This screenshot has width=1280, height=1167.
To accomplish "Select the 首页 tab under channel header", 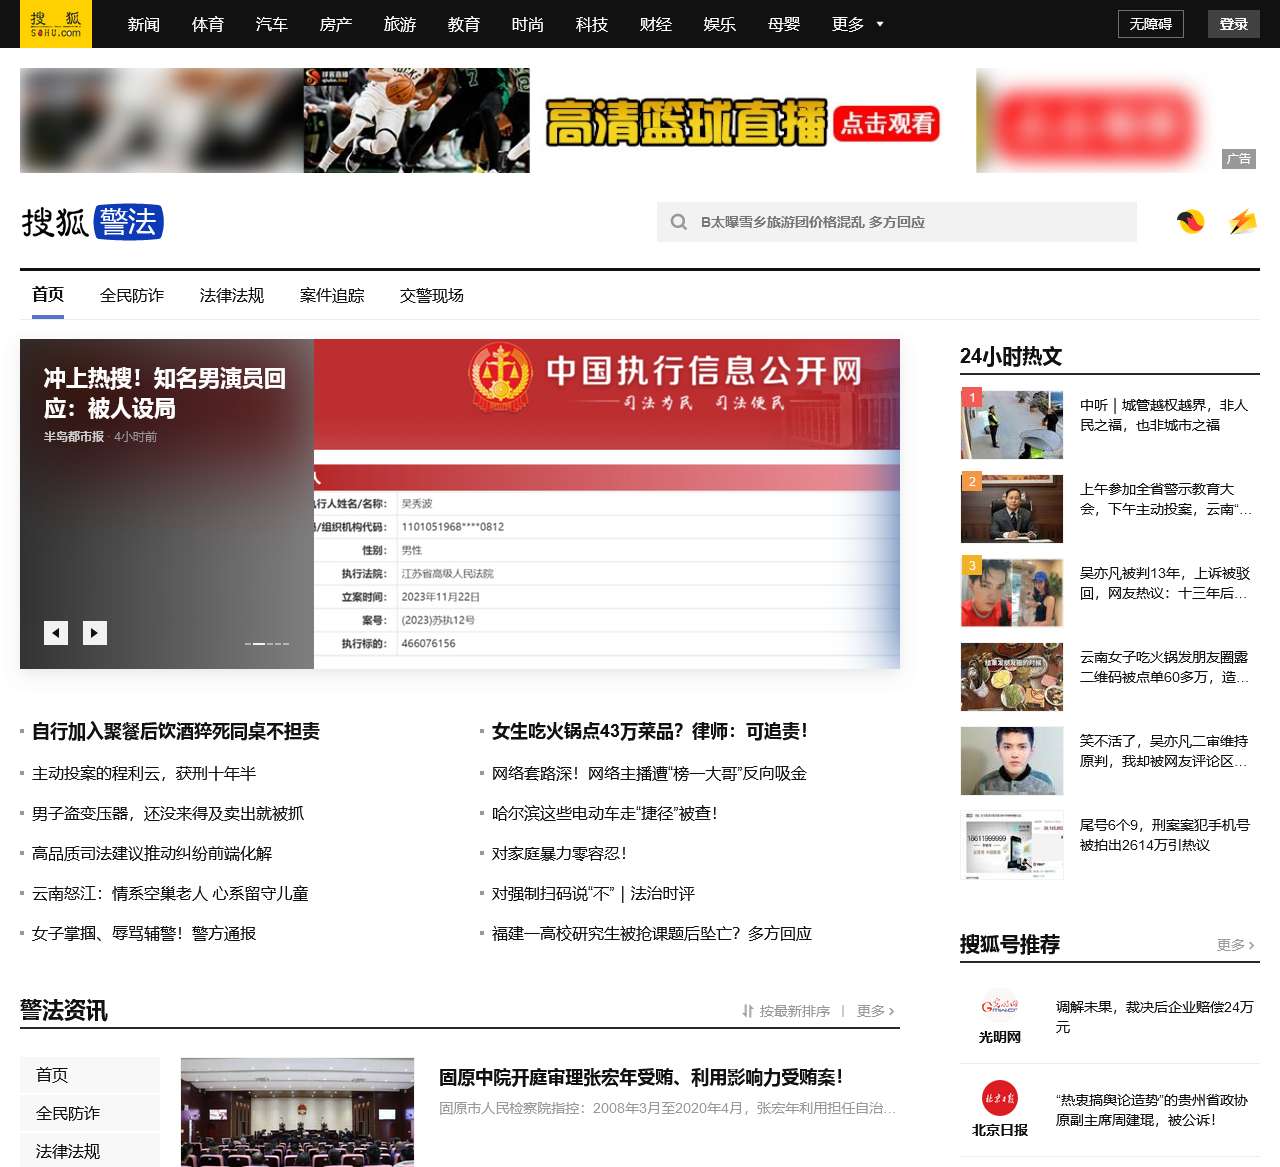I will coord(48,294).
